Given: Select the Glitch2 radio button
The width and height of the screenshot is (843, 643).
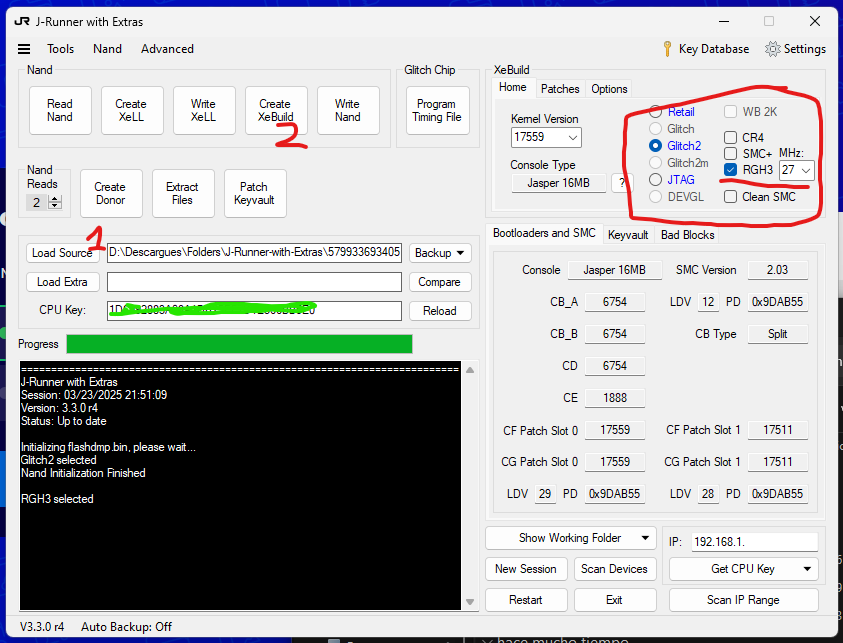Looking at the screenshot, I should (655, 146).
